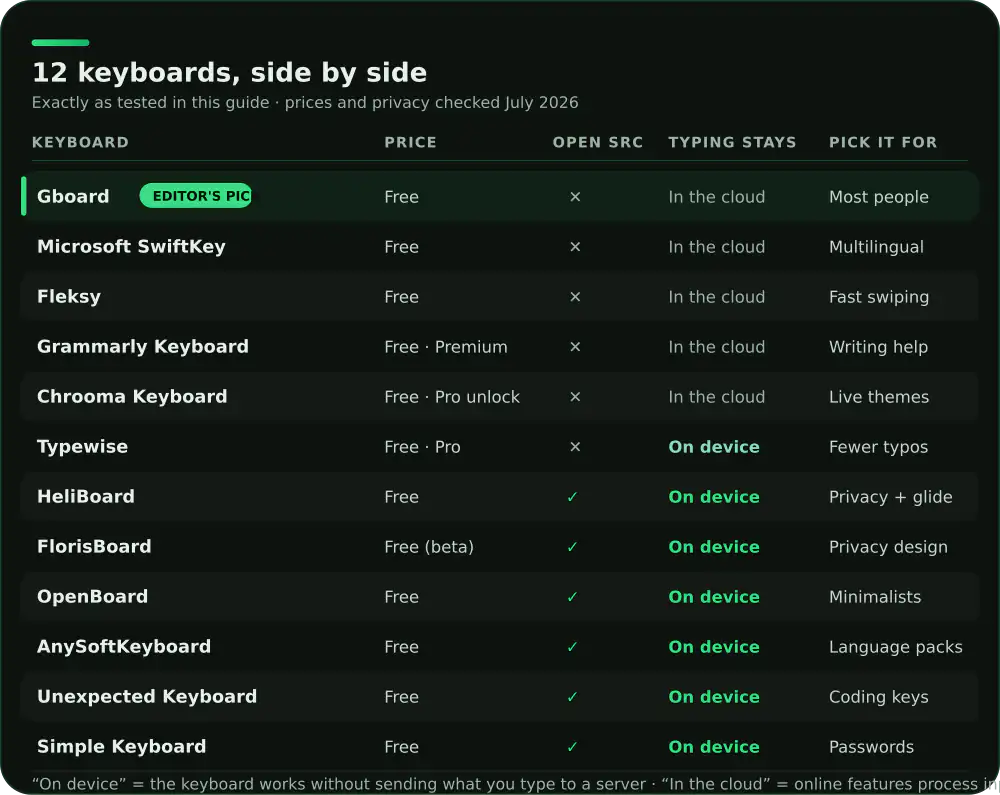Click the 'Free · Pro unlock' price cell
This screenshot has height=795, width=1000.
click(x=452, y=397)
